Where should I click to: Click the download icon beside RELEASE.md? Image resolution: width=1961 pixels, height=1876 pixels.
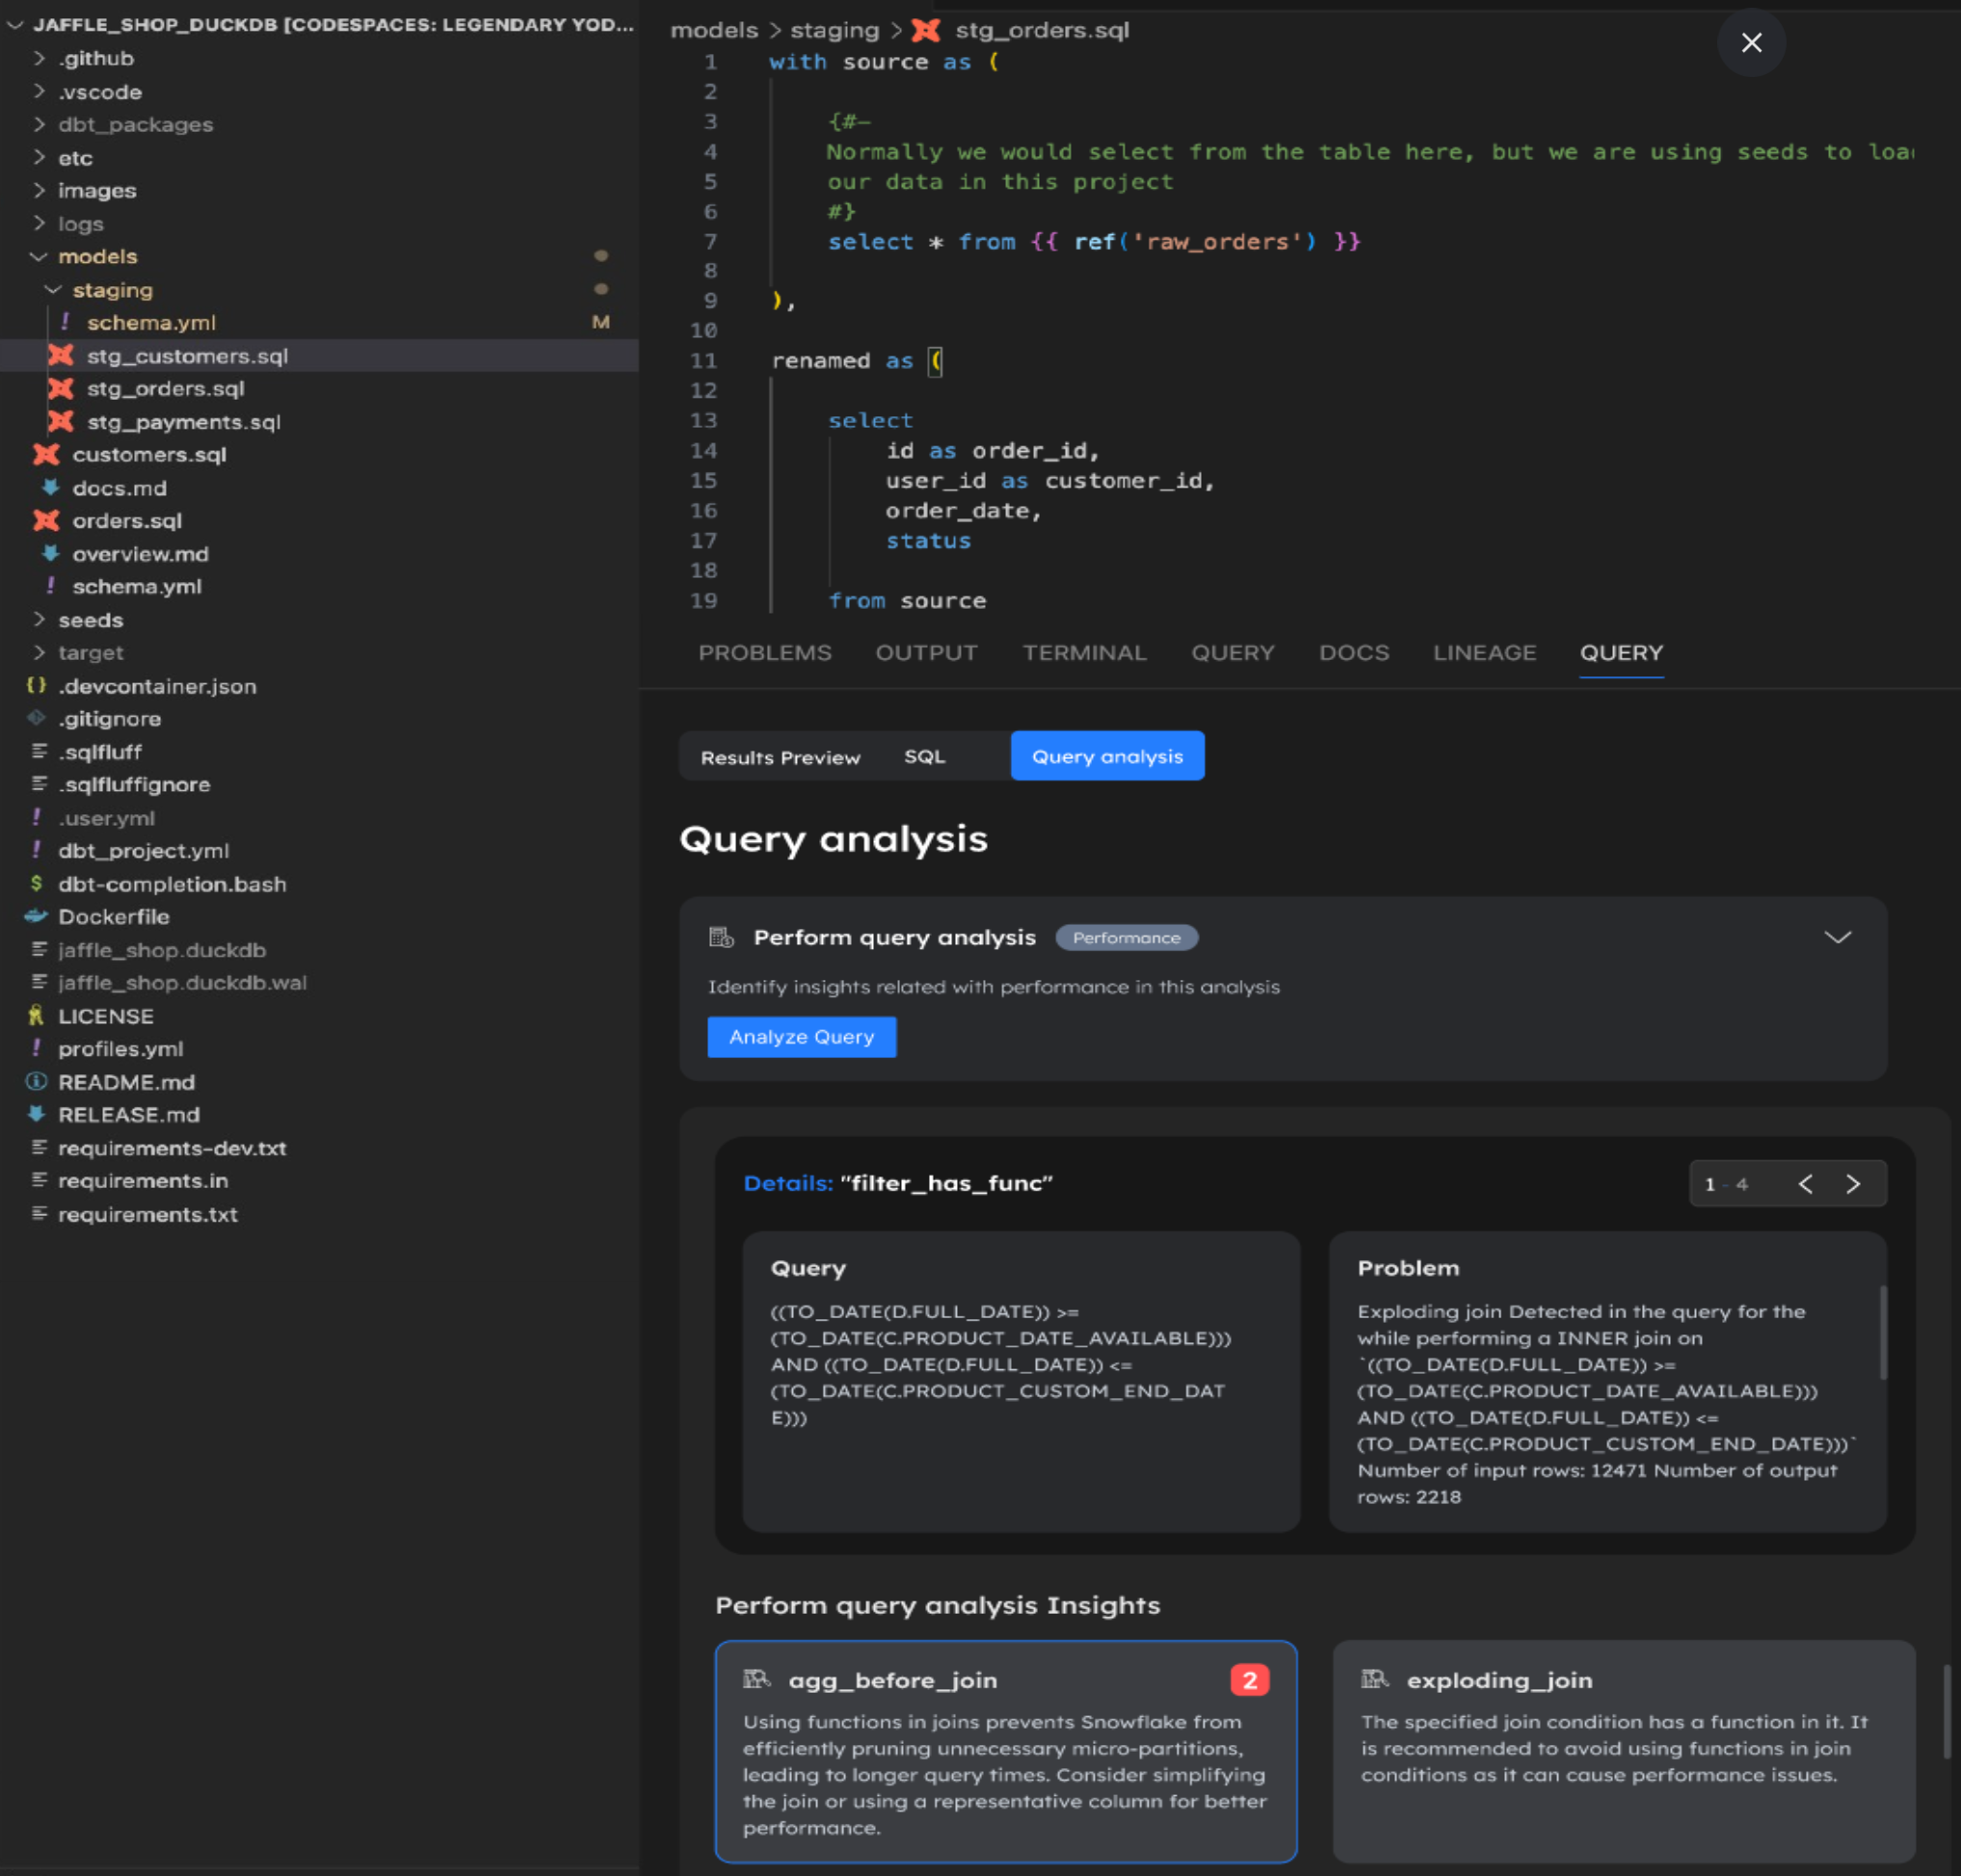pos(38,1114)
